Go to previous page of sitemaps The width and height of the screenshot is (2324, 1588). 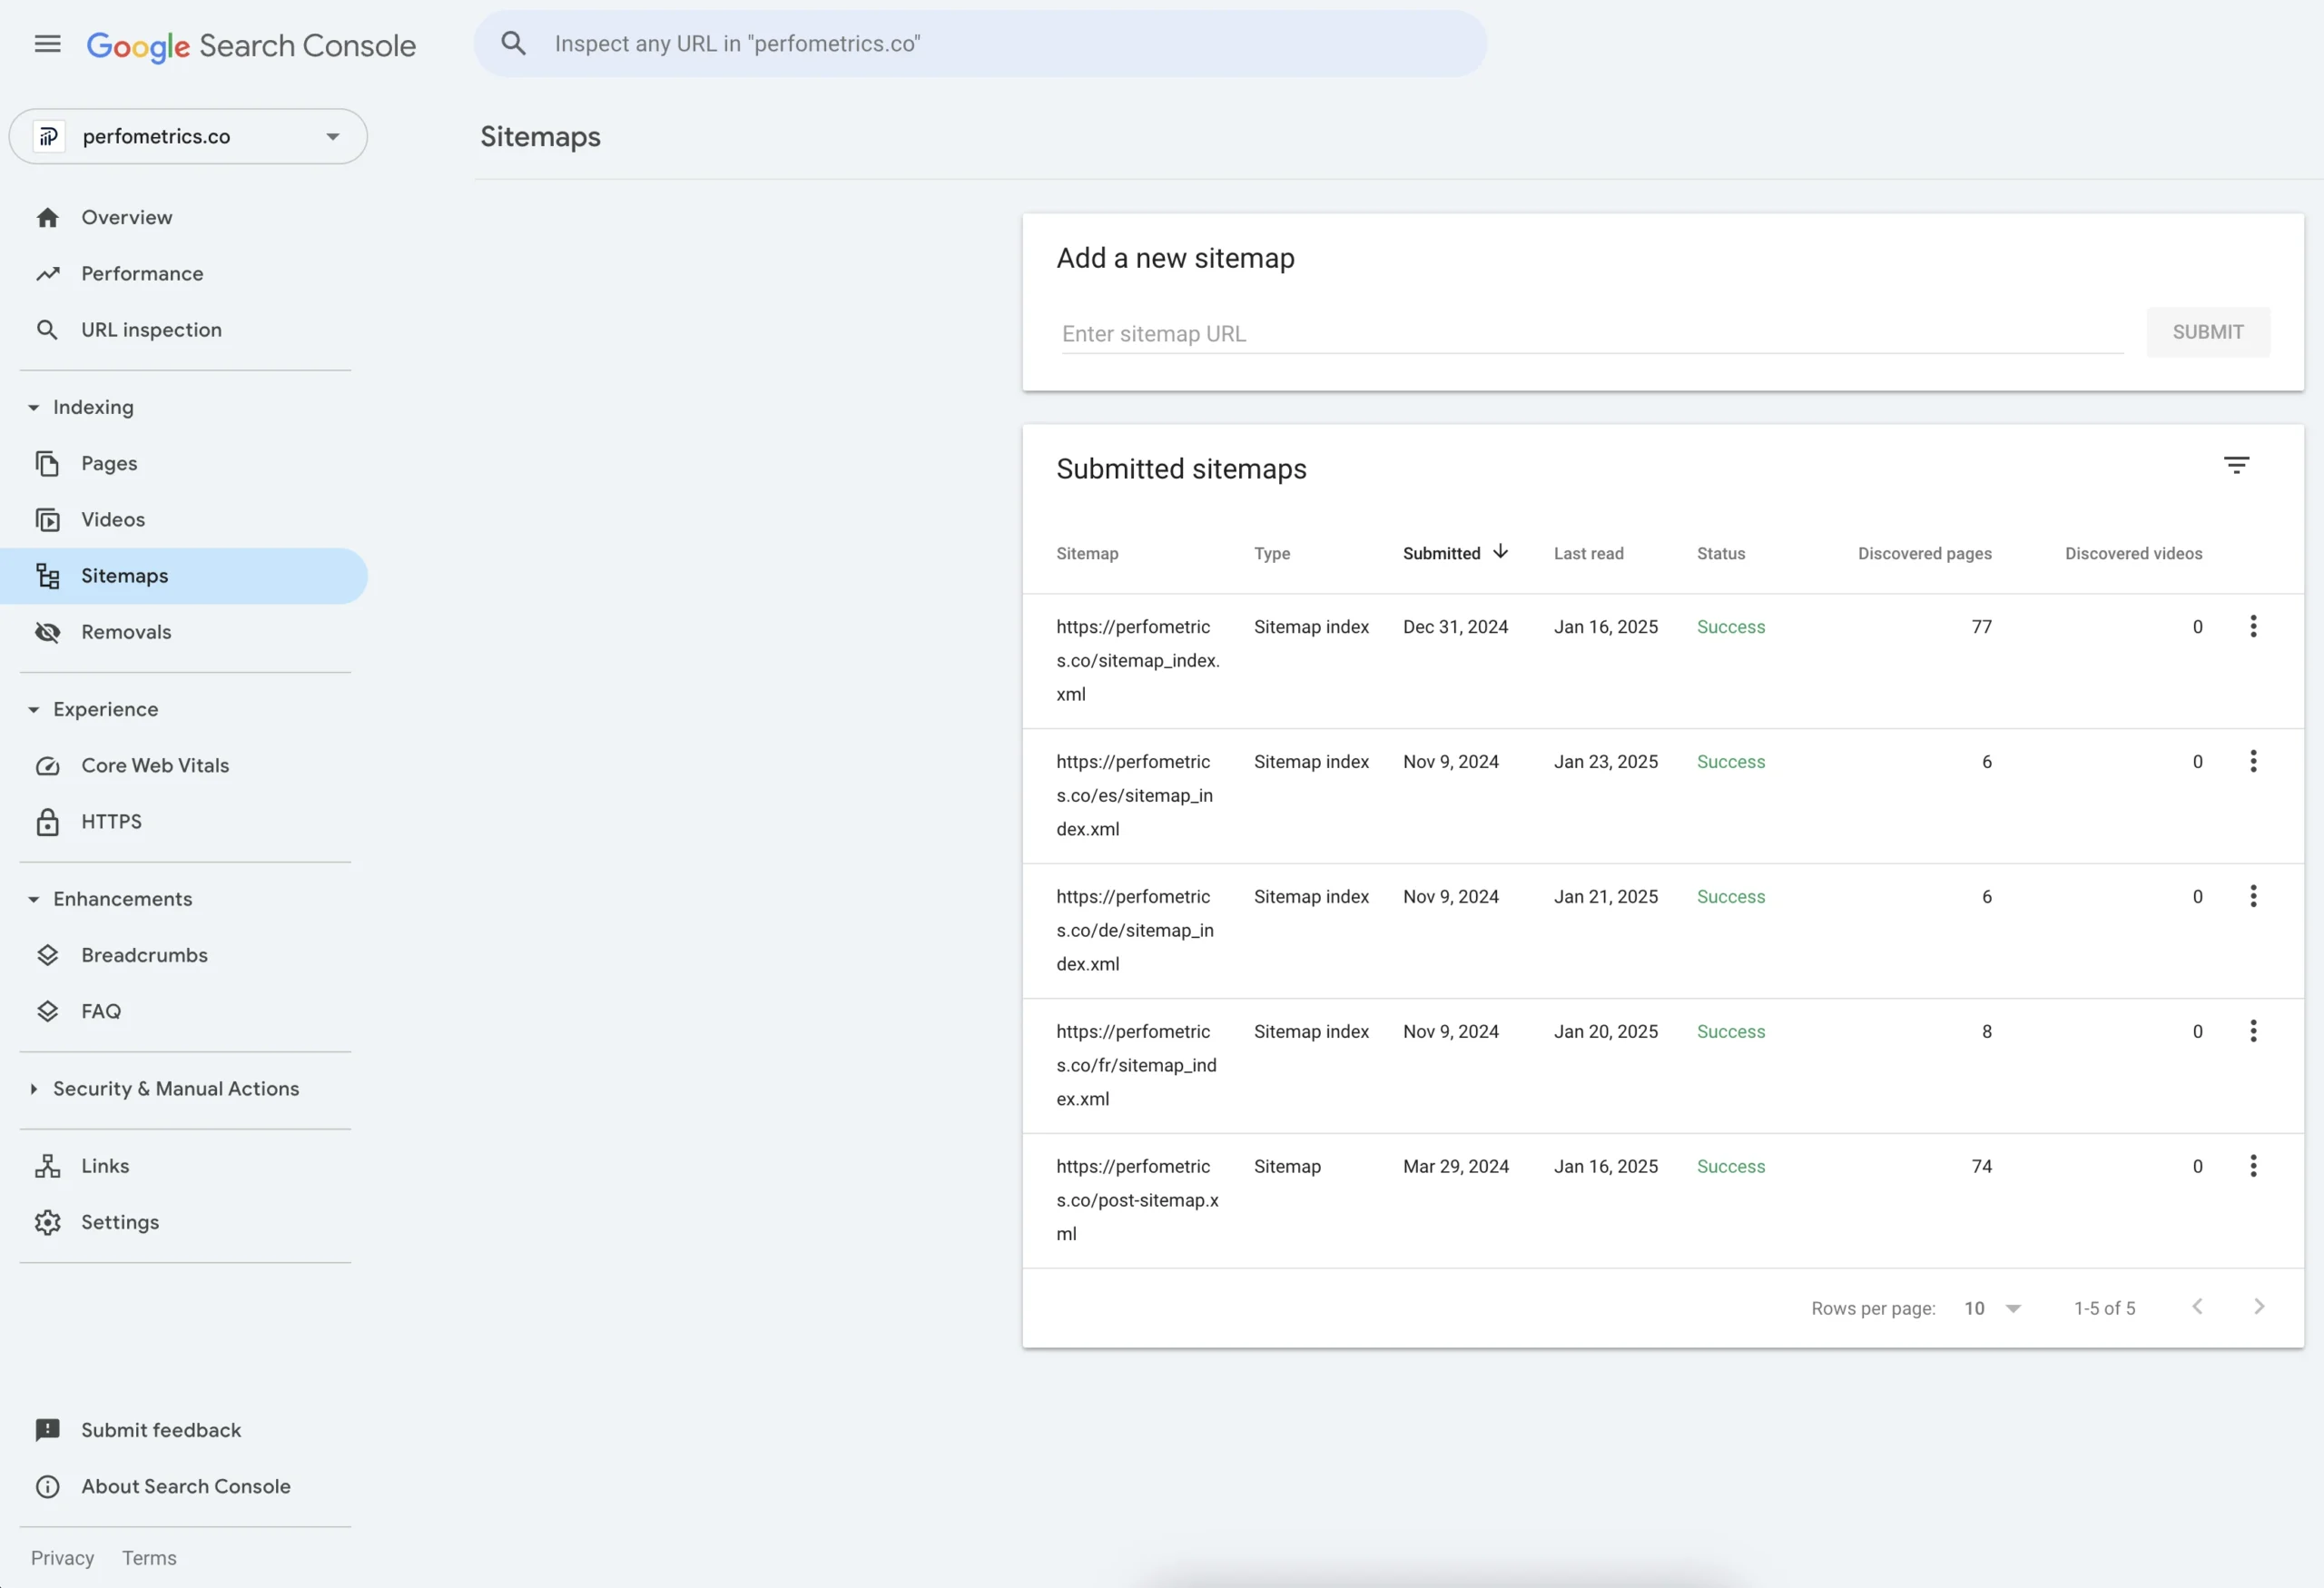click(x=2197, y=1306)
